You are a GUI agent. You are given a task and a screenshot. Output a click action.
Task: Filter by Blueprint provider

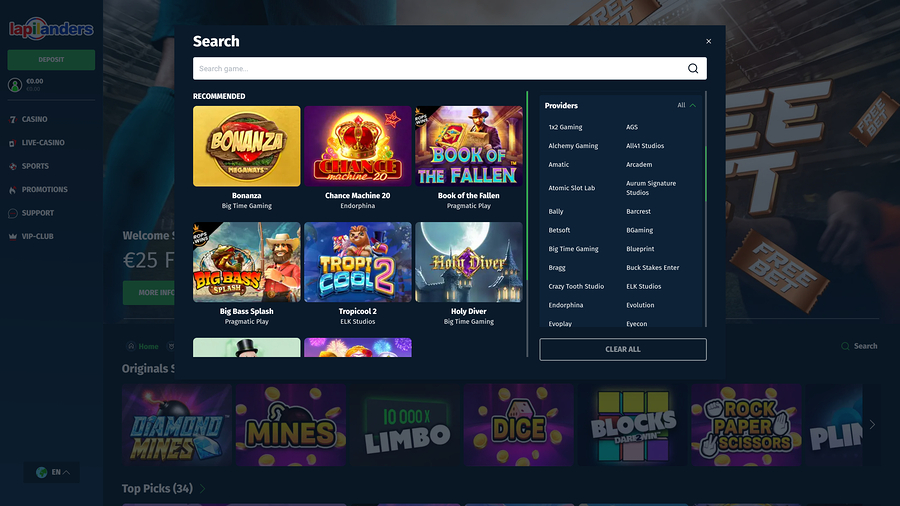640,249
